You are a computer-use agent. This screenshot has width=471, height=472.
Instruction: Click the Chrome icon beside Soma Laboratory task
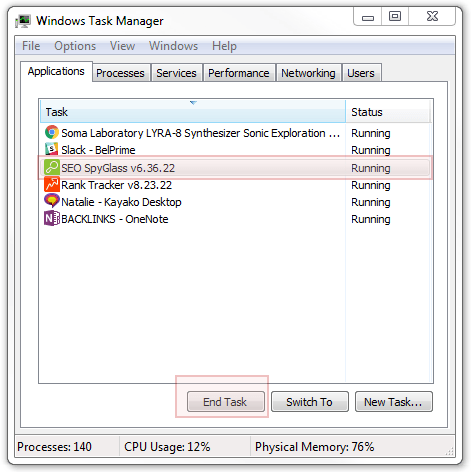[x=52, y=132]
